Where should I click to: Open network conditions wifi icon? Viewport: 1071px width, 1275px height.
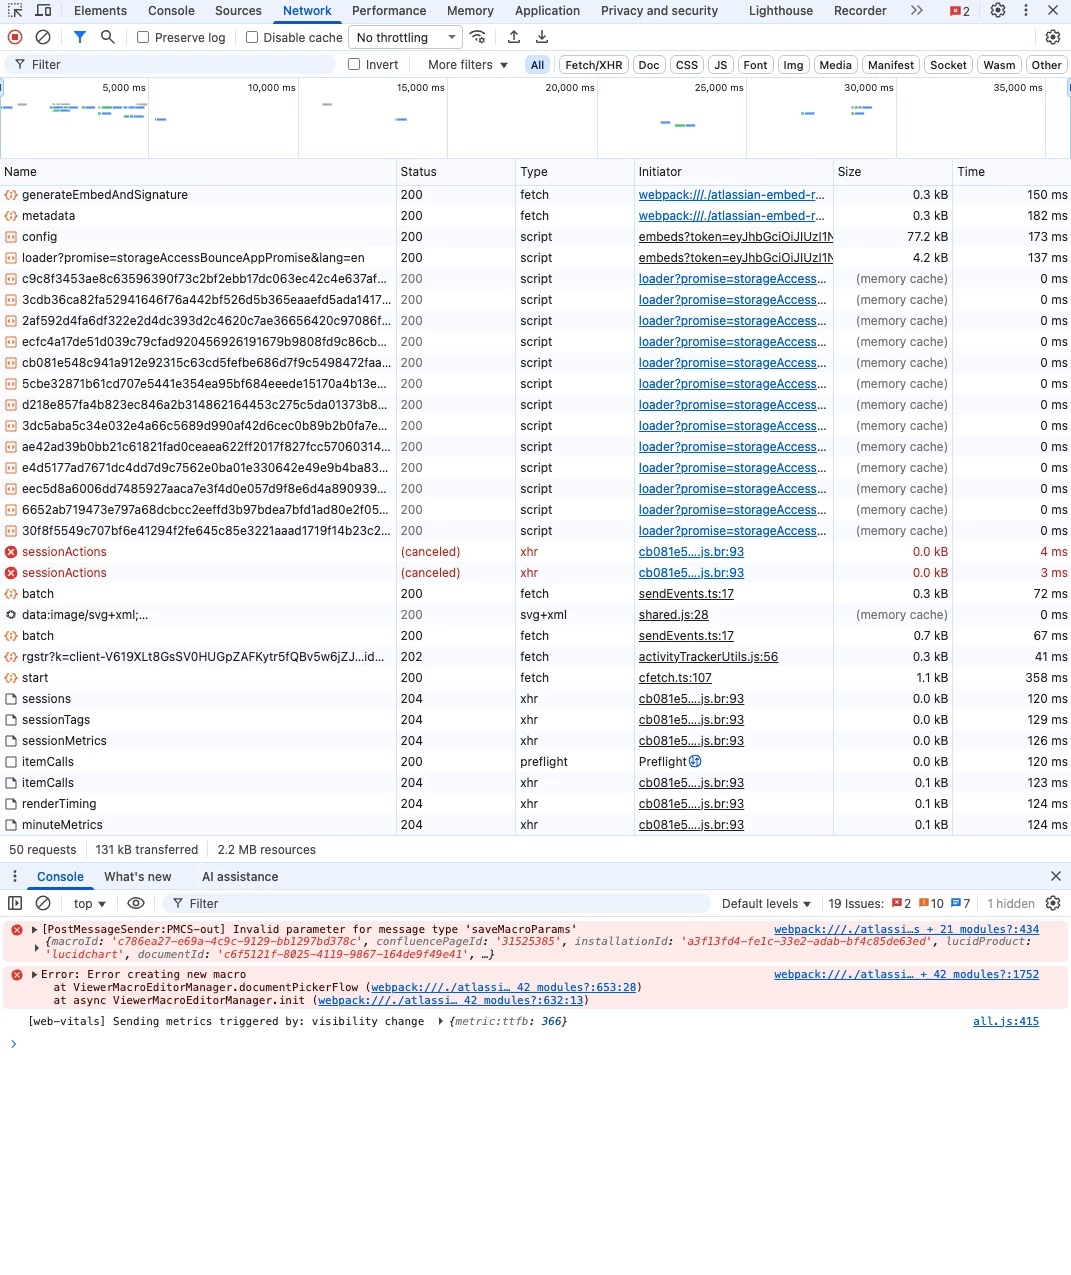pyautogui.click(x=478, y=37)
